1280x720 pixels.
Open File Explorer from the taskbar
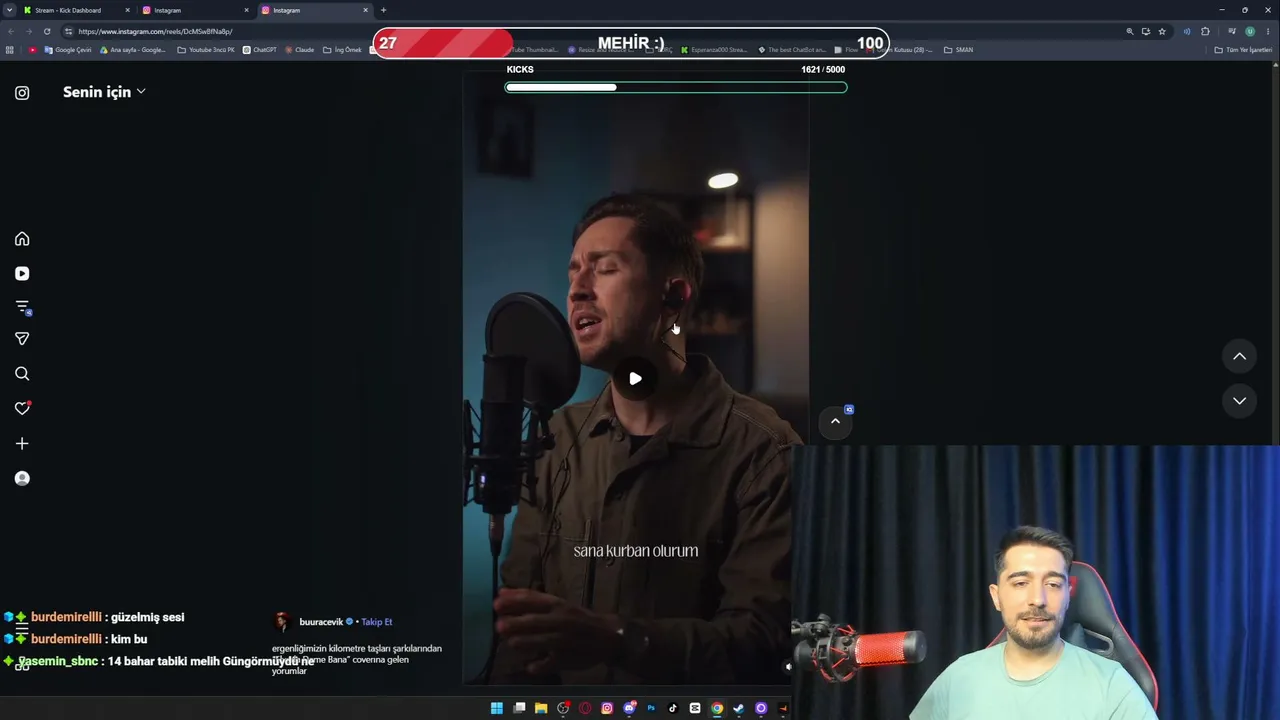click(541, 708)
